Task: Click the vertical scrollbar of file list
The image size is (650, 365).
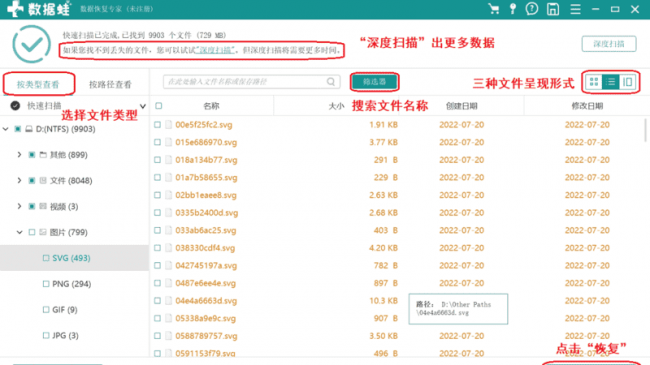Action: tap(645, 131)
